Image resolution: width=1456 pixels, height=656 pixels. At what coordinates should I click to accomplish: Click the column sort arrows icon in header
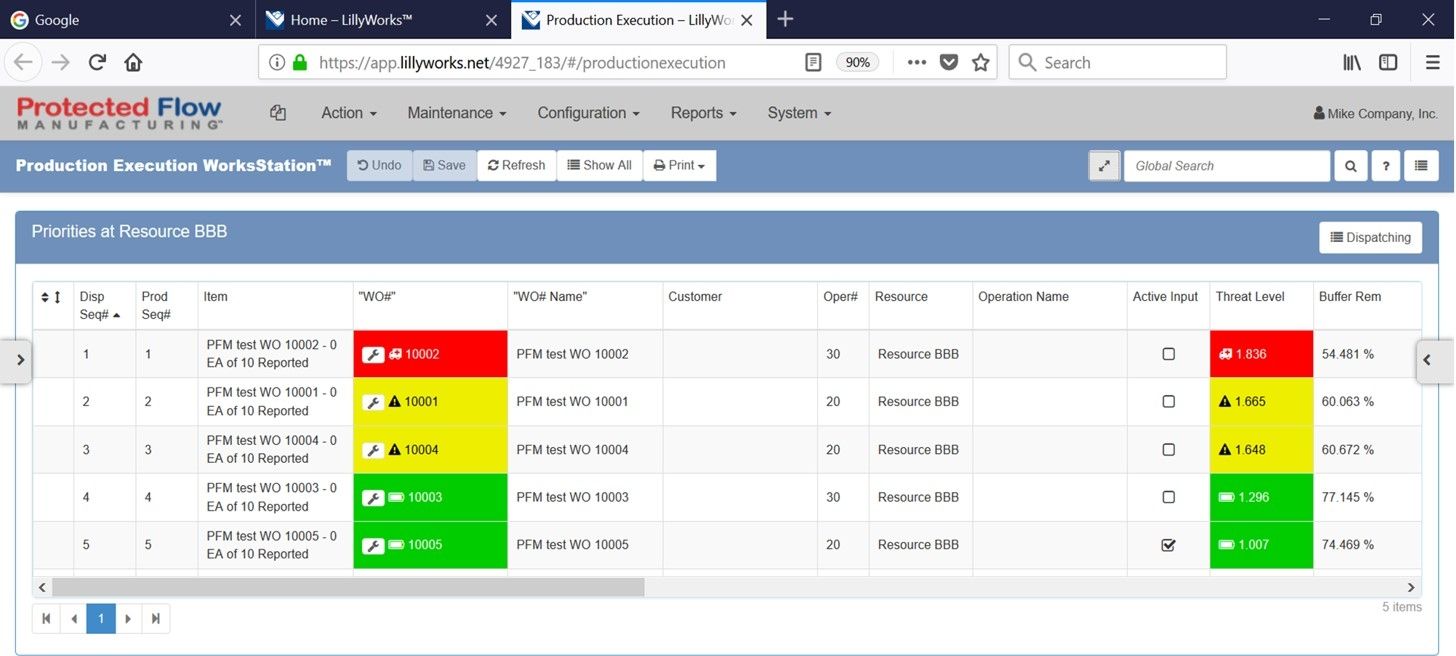click(x=51, y=297)
